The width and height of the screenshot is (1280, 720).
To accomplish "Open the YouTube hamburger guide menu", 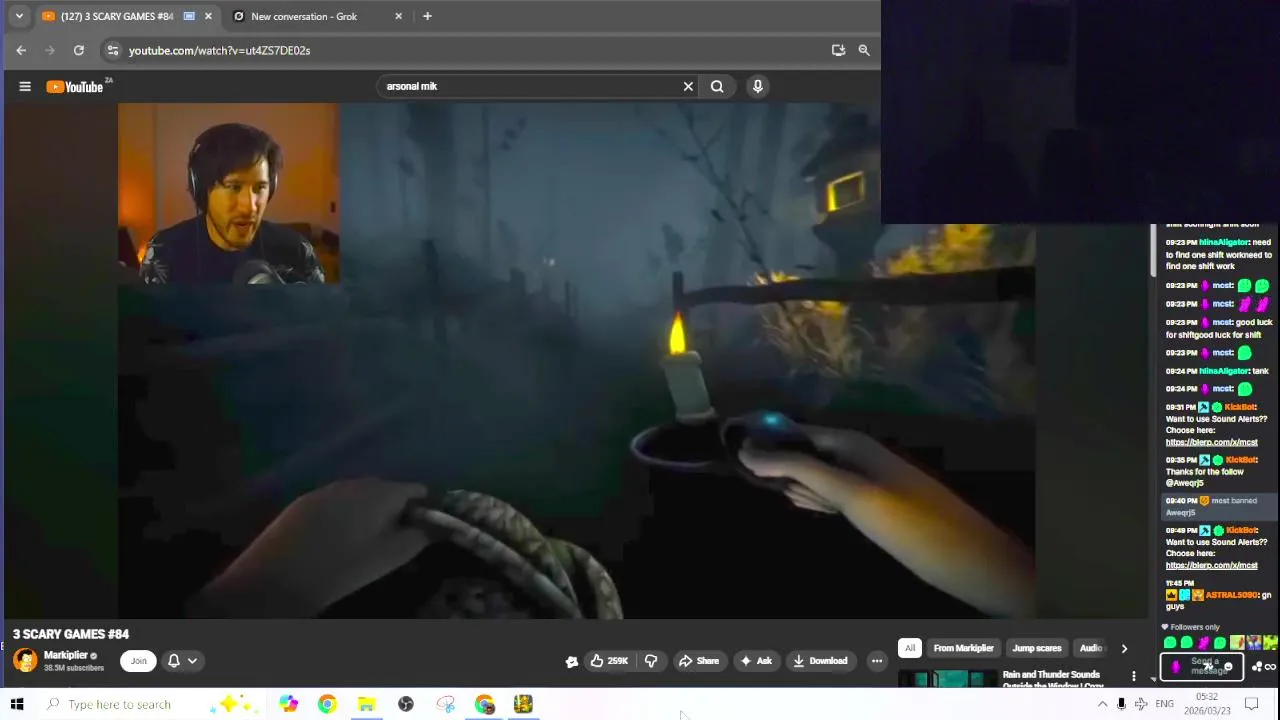I will (x=25, y=87).
